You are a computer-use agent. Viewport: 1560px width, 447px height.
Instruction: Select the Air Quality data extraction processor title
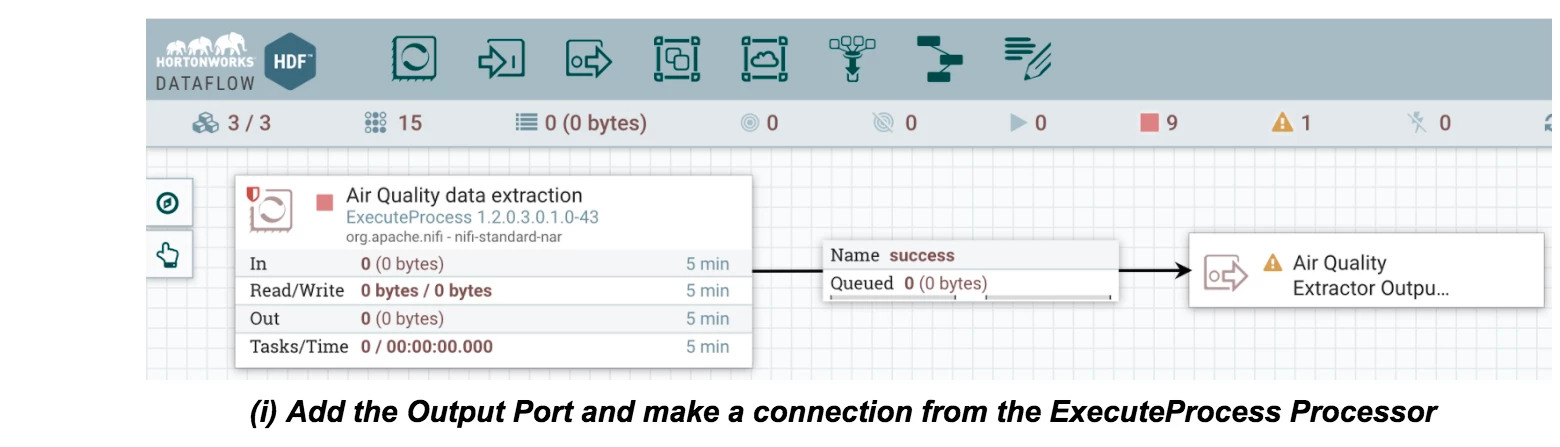(464, 195)
